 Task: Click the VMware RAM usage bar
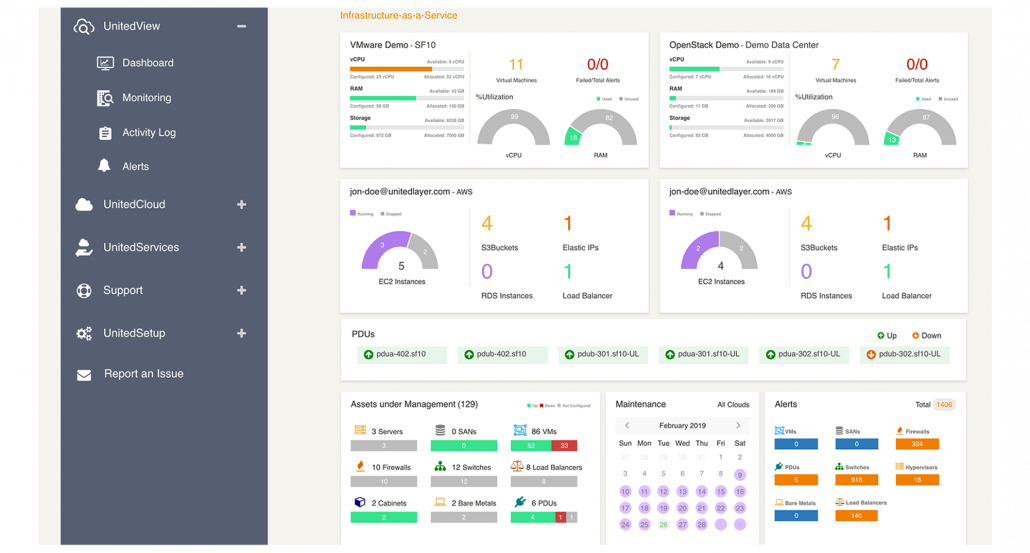pyautogui.click(x=407, y=98)
